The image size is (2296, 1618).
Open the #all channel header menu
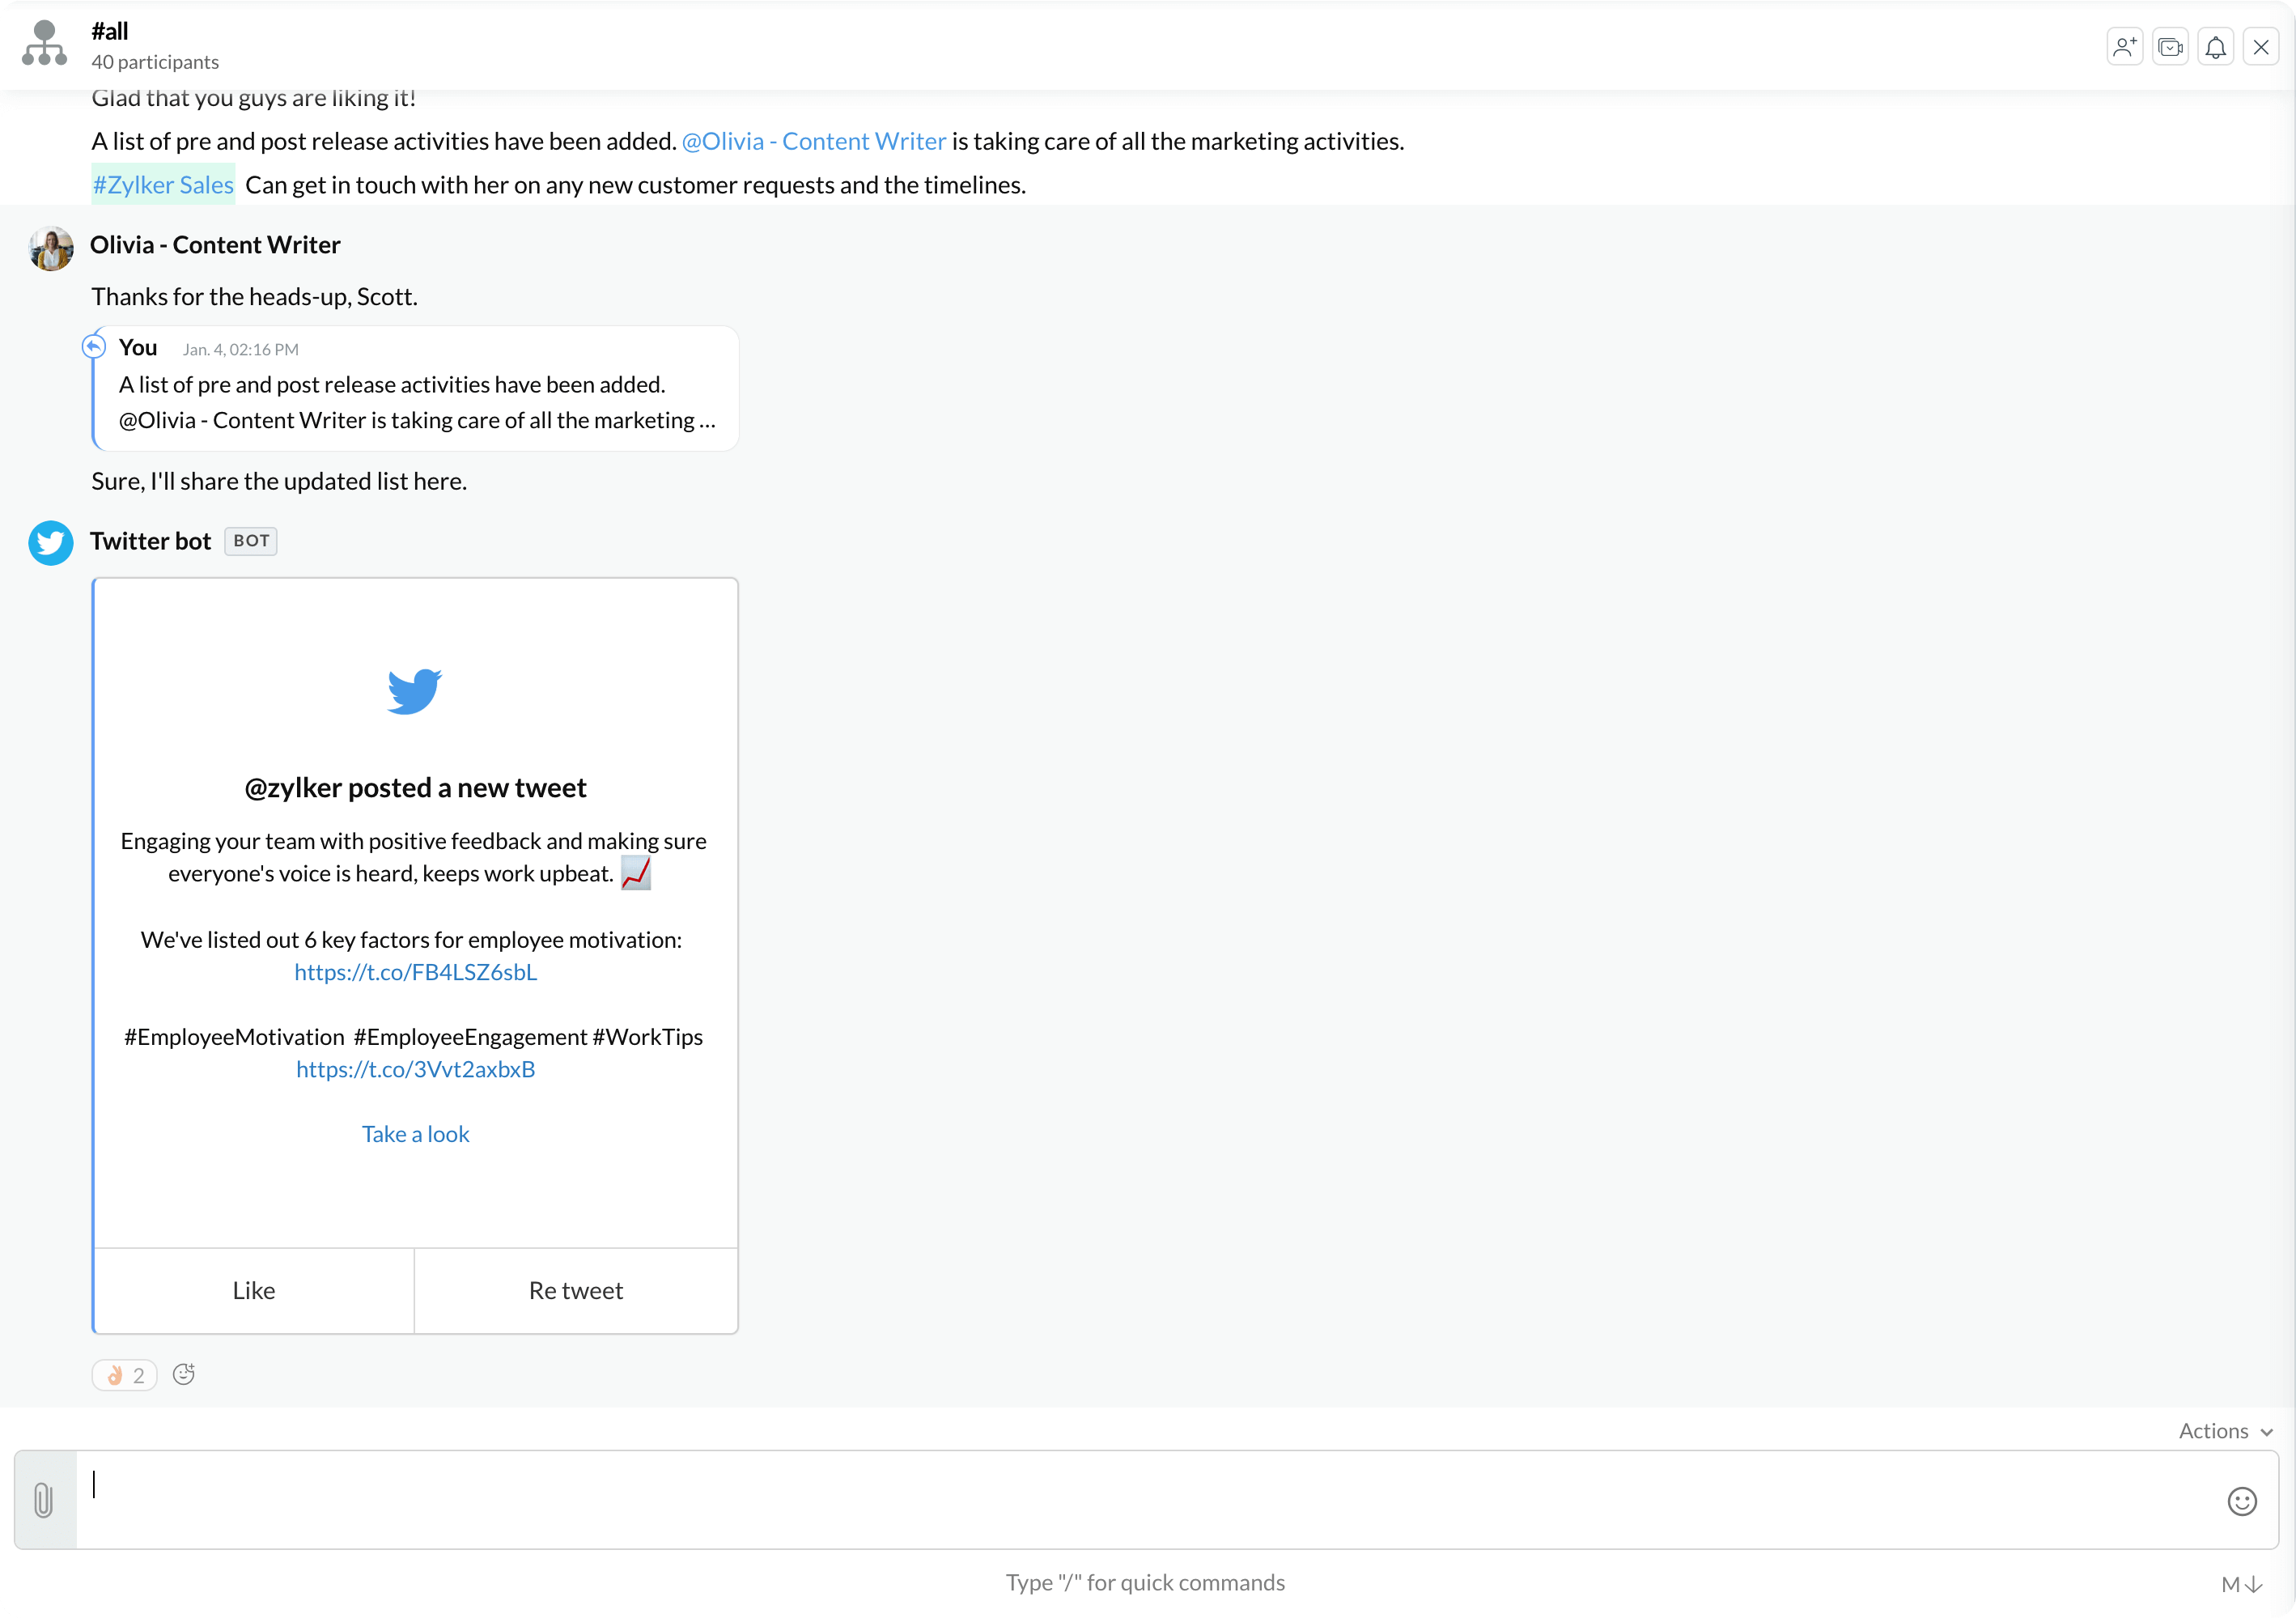(x=108, y=30)
